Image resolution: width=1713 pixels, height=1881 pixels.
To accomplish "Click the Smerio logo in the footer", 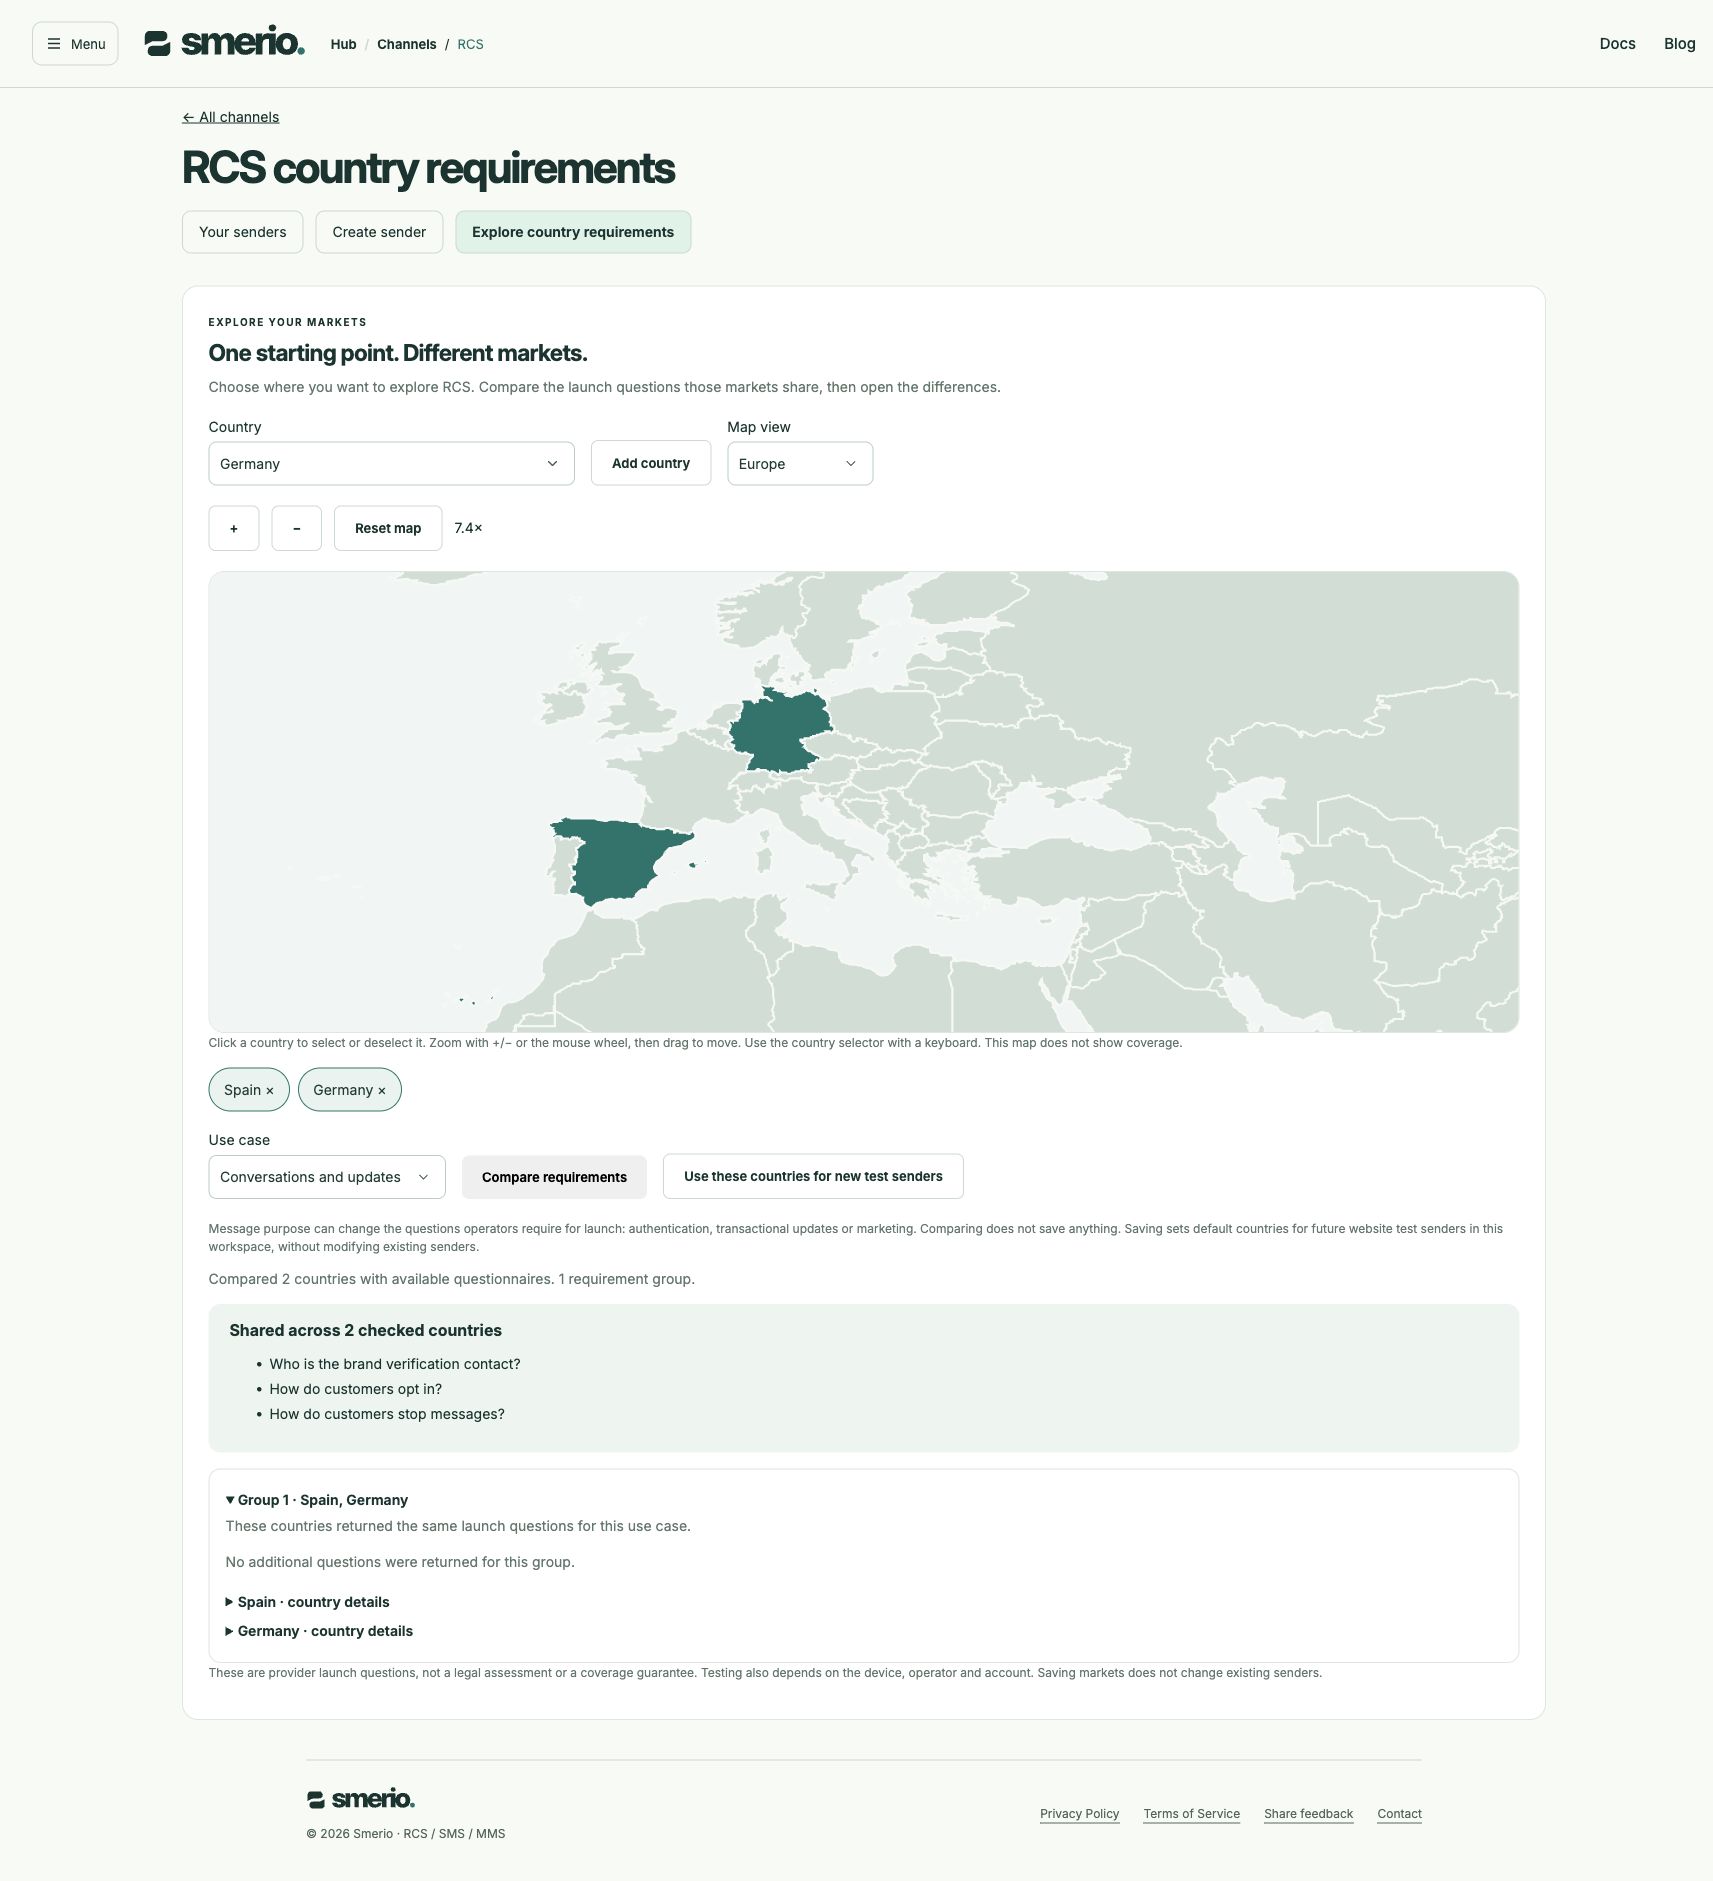I will pos(360,1799).
